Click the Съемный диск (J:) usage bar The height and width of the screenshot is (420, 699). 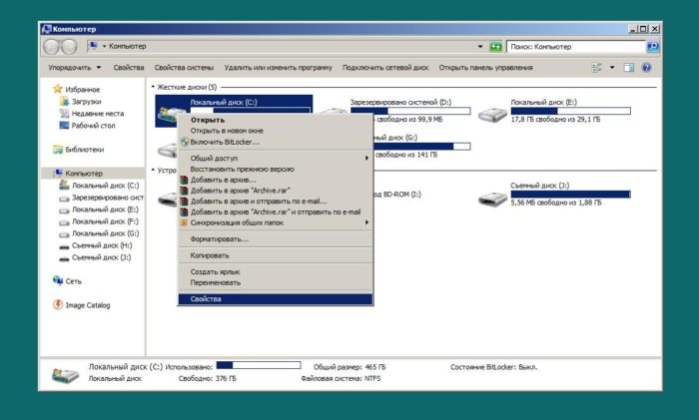[x=571, y=194]
